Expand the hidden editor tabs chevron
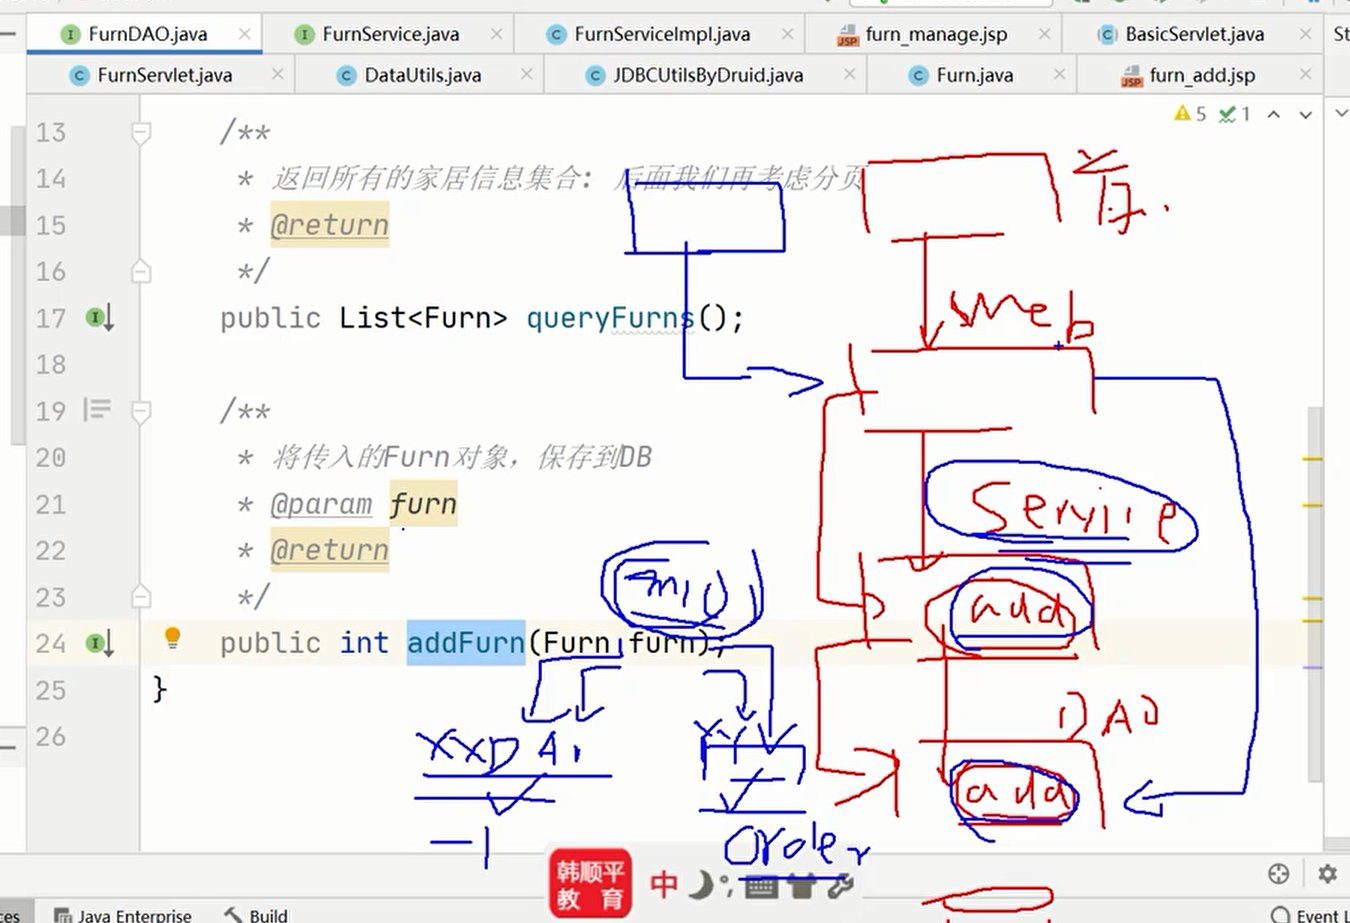The height and width of the screenshot is (923, 1350). [x=1341, y=113]
